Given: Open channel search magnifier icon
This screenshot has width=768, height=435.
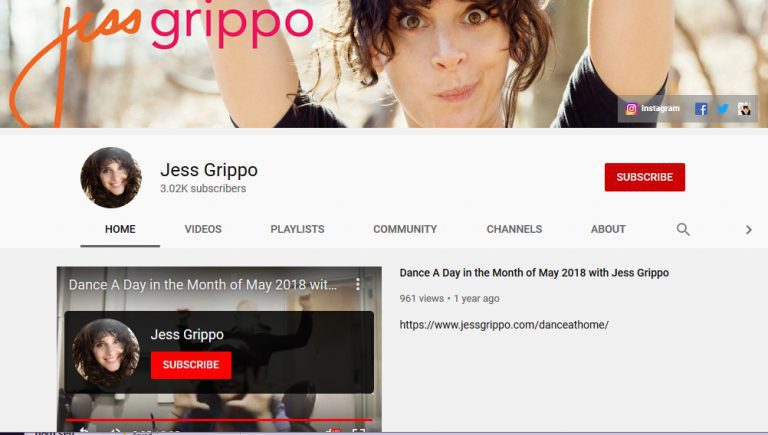Looking at the screenshot, I should 683,229.
